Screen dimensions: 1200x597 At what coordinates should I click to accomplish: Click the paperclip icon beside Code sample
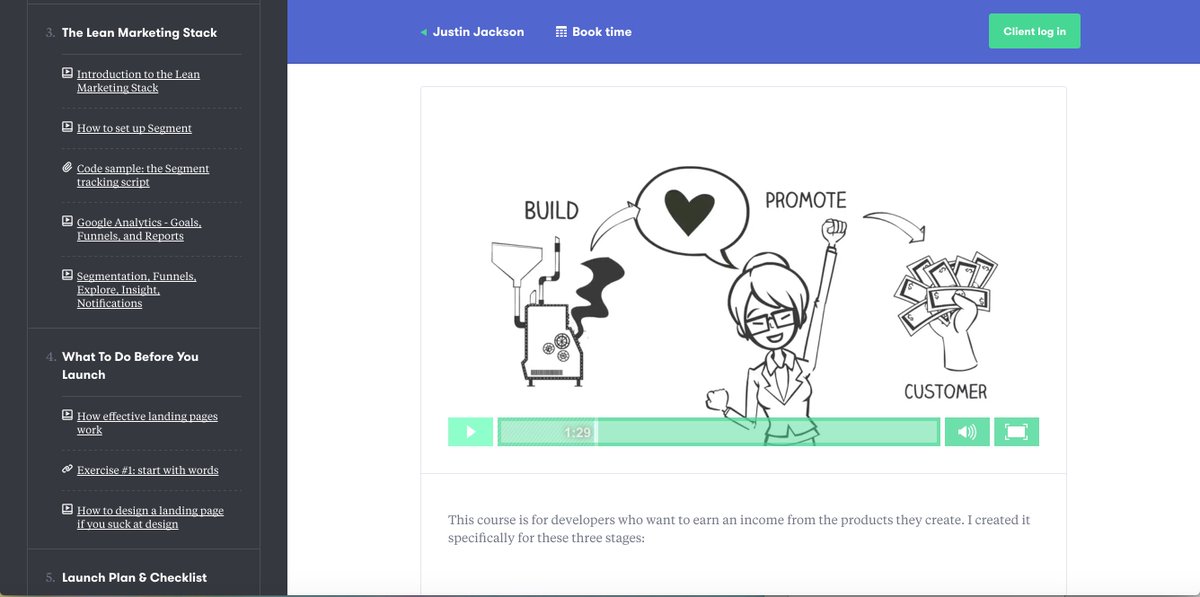click(x=67, y=167)
